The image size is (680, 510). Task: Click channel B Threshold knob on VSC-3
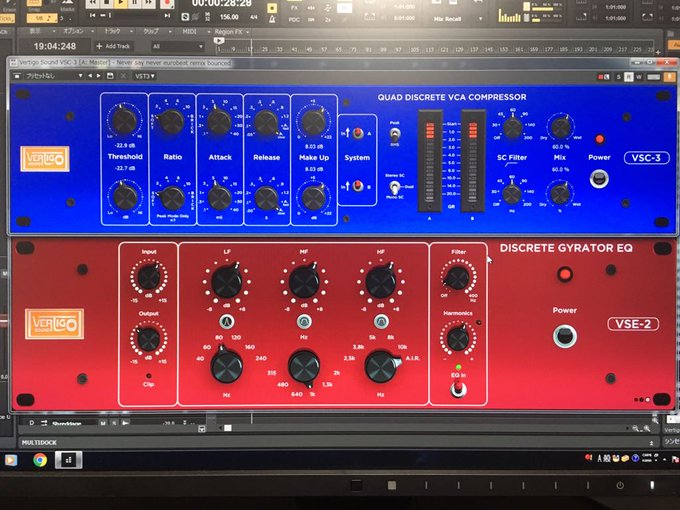tap(125, 197)
